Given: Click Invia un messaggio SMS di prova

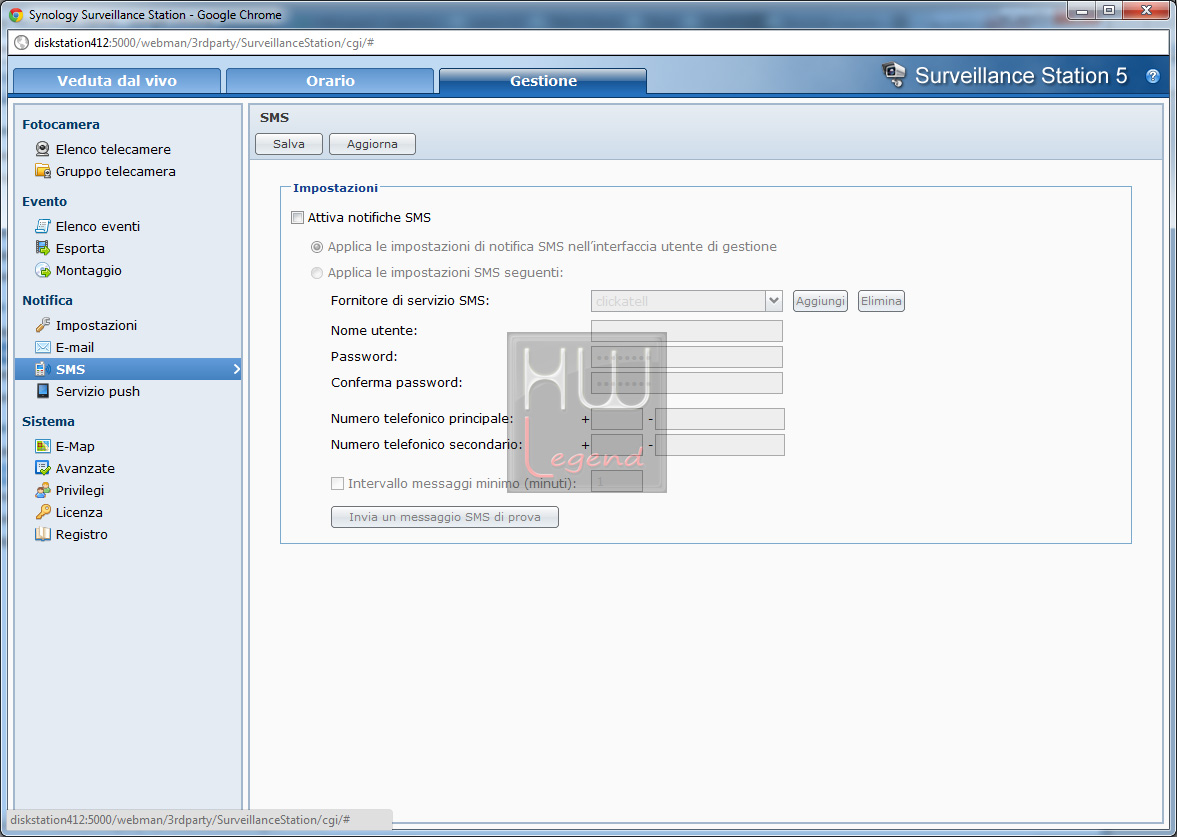Looking at the screenshot, I should [x=444, y=517].
